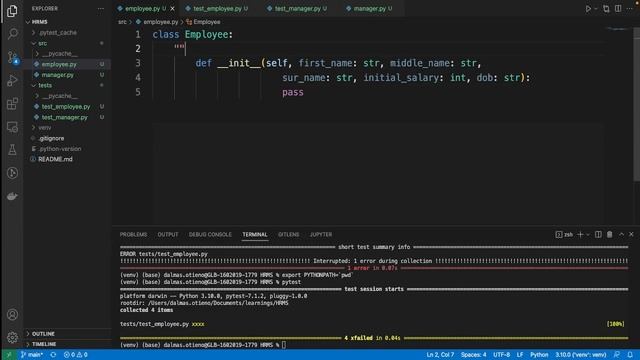Change end of line sequence LF
This screenshot has height=360, width=640.
point(520,355)
